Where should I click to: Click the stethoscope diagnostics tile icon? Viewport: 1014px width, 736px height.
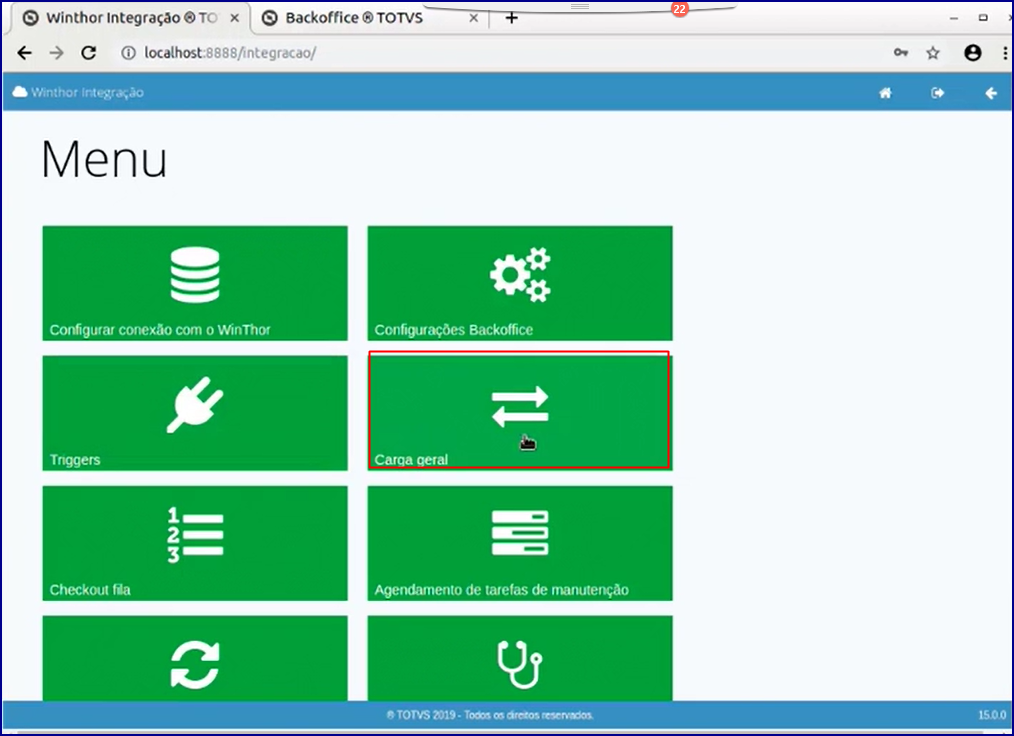[519, 664]
